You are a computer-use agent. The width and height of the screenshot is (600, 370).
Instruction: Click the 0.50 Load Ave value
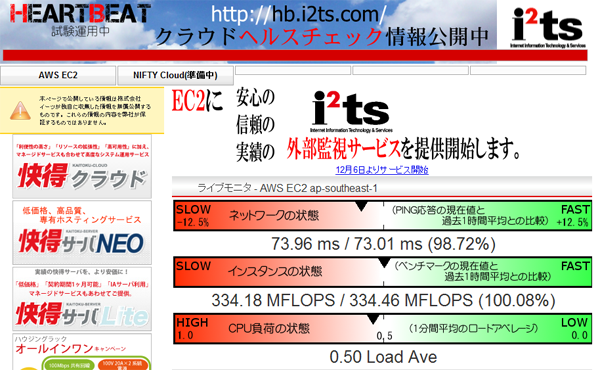coord(383,357)
